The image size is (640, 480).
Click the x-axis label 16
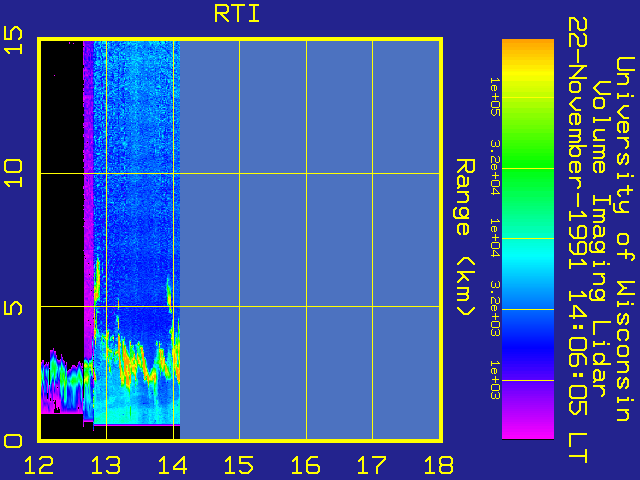pos(305,465)
